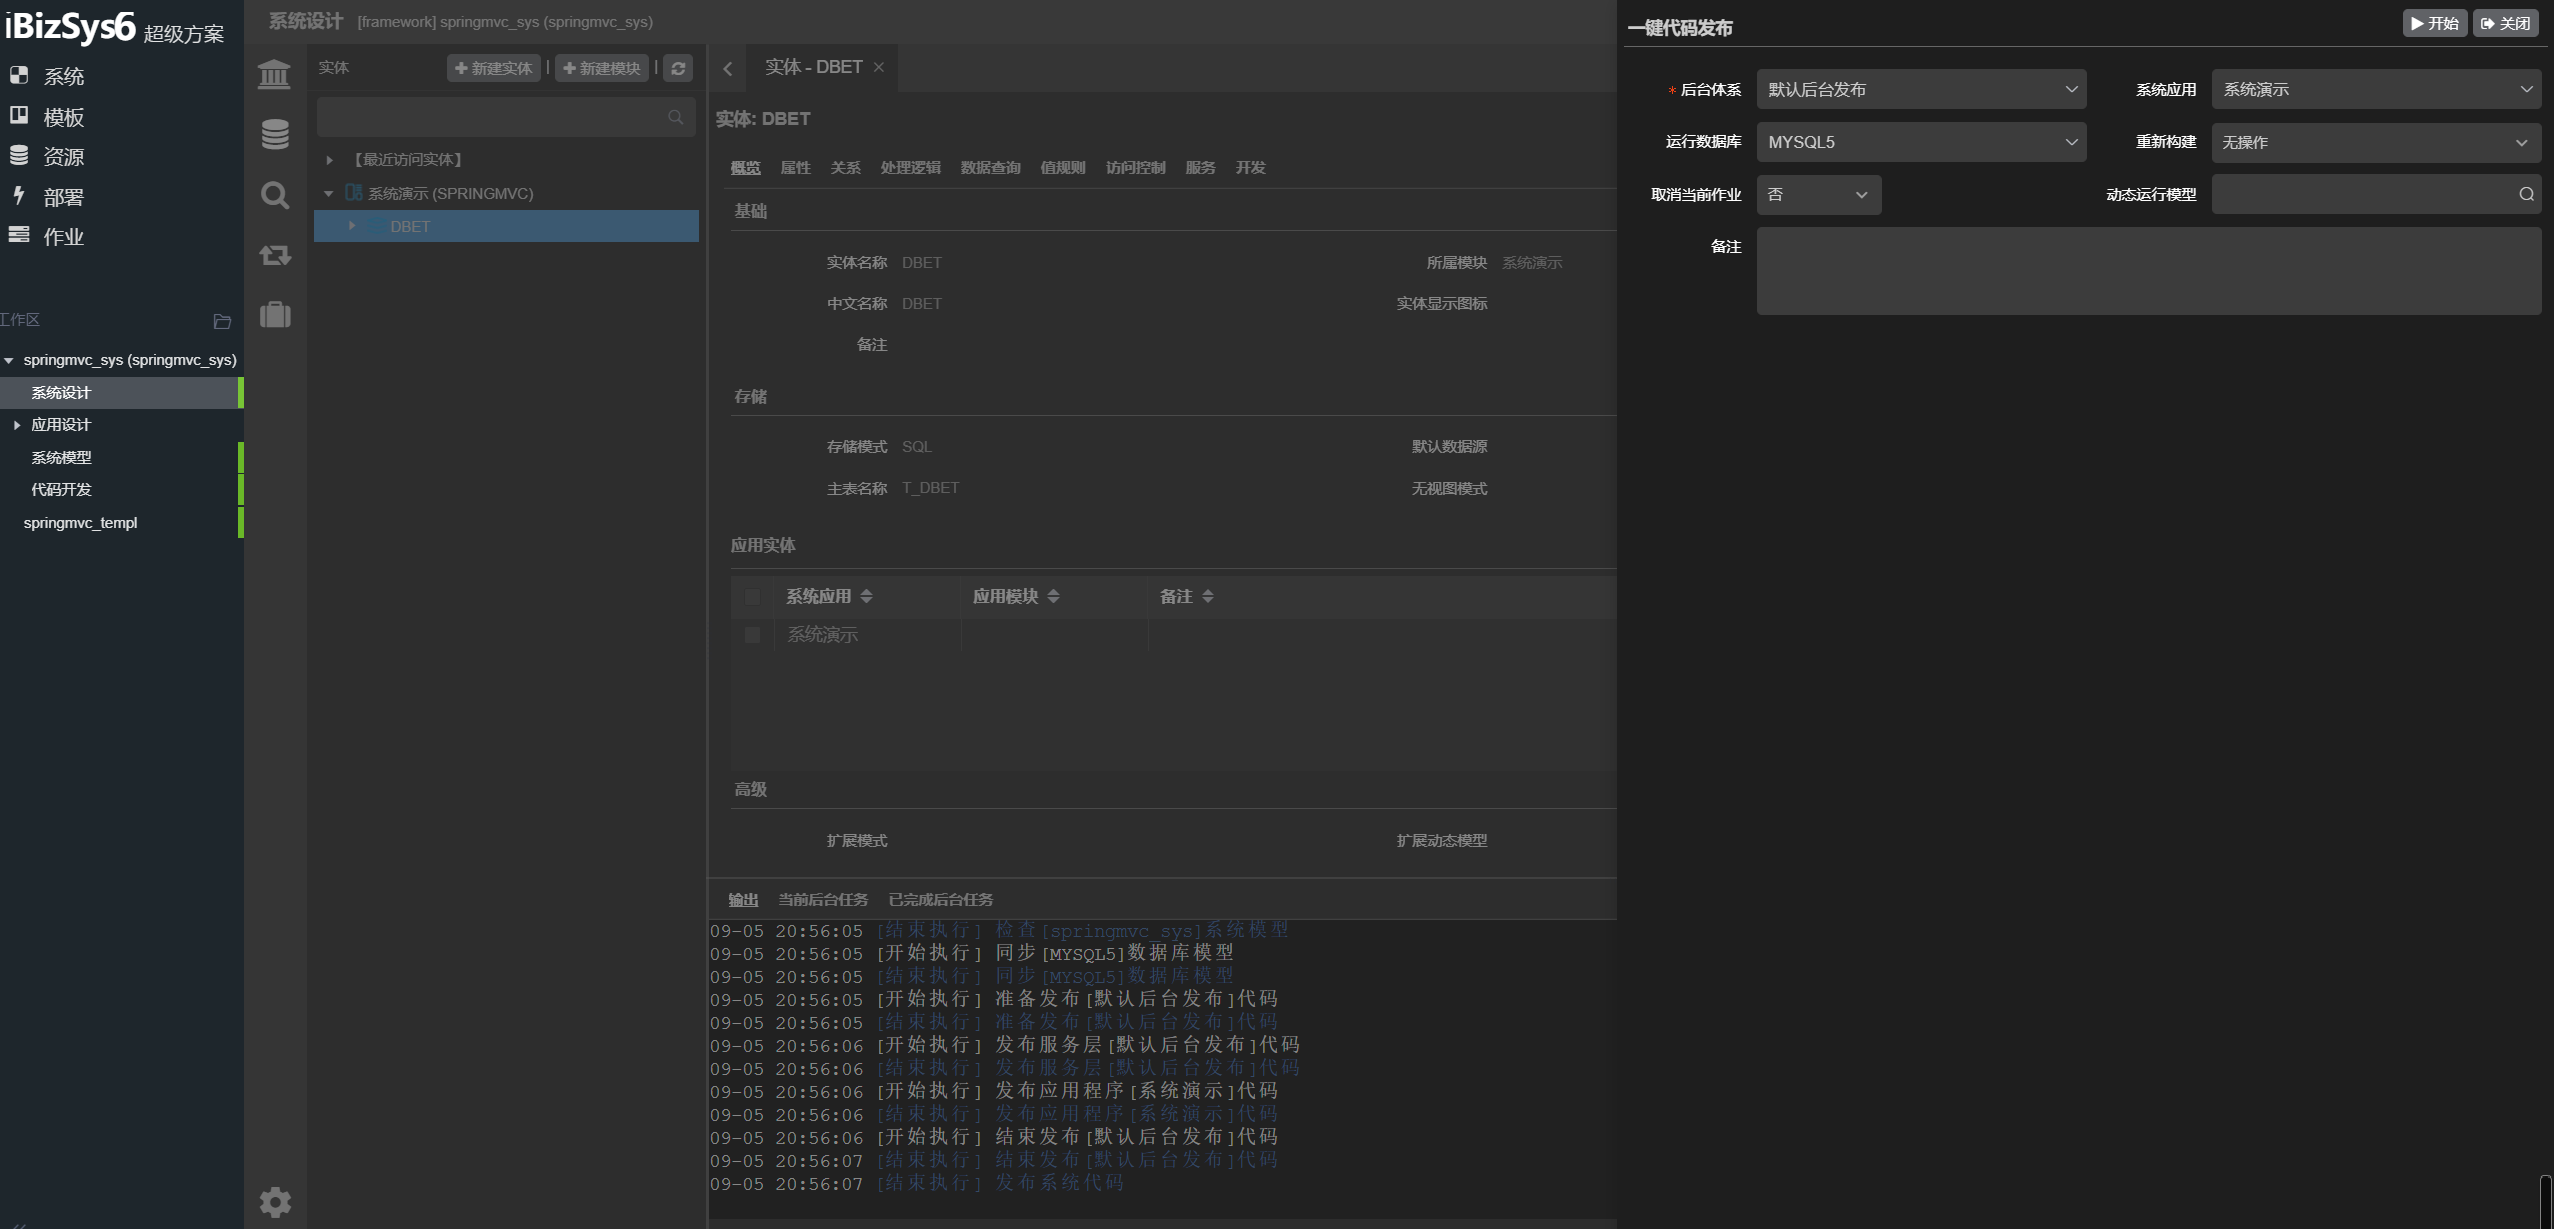
Task: Sort by 系统应用 column arrows
Action: 866,596
